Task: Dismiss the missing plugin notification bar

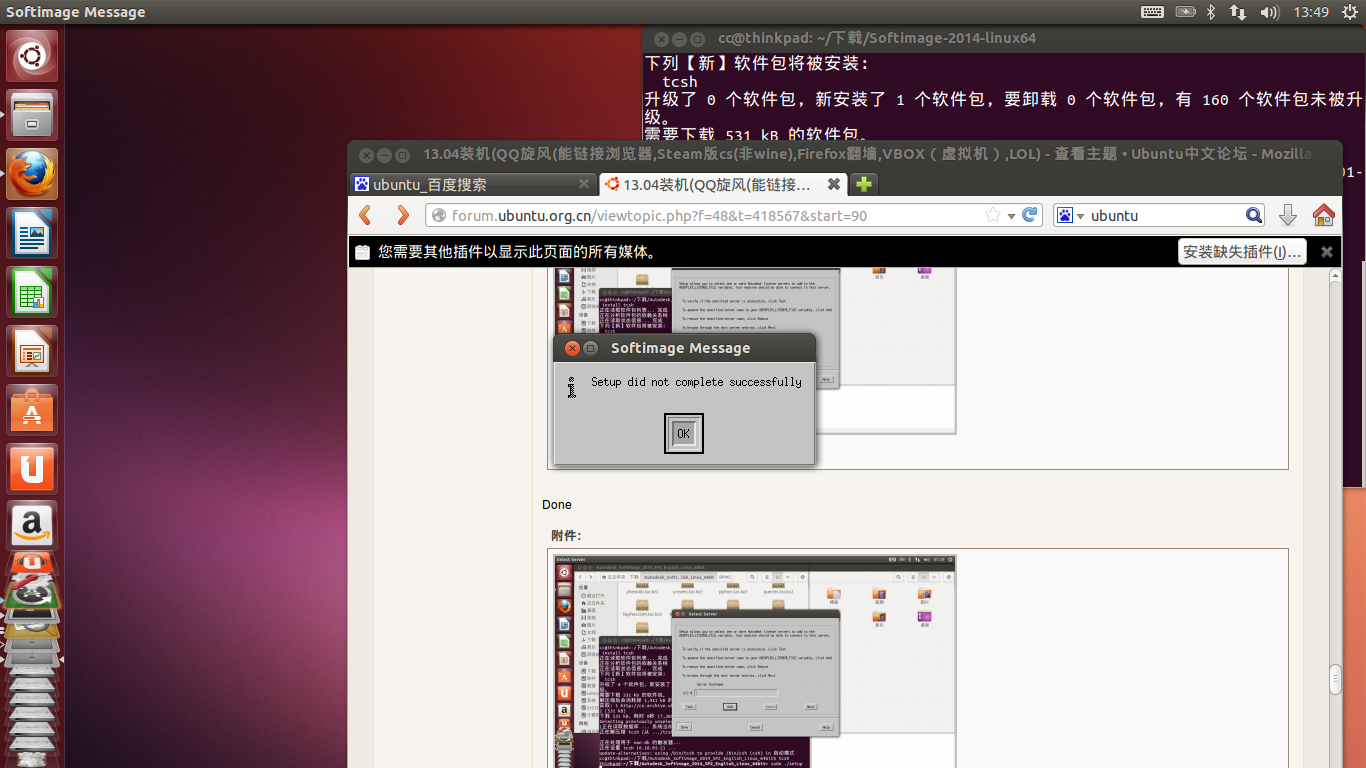Action: (x=1326, y=252)
